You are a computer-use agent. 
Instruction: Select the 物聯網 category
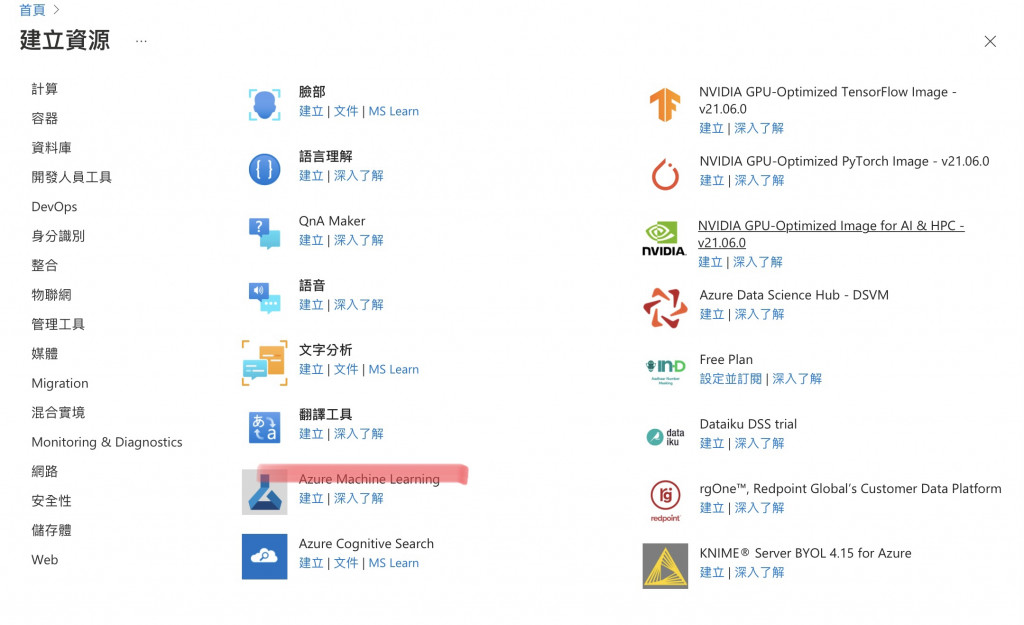[52, 295]
